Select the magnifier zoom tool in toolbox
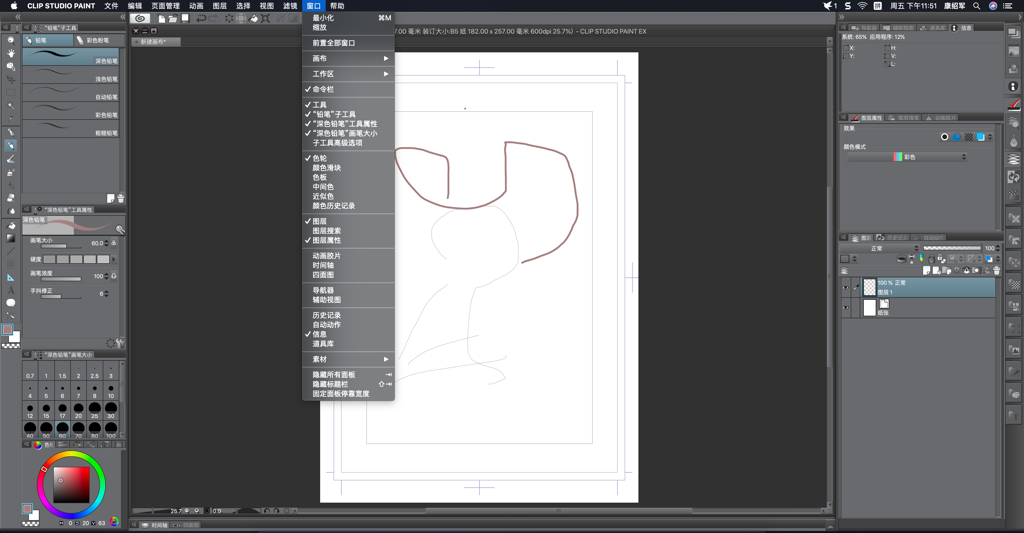1024x533 pixels. (x=11, y=41)
